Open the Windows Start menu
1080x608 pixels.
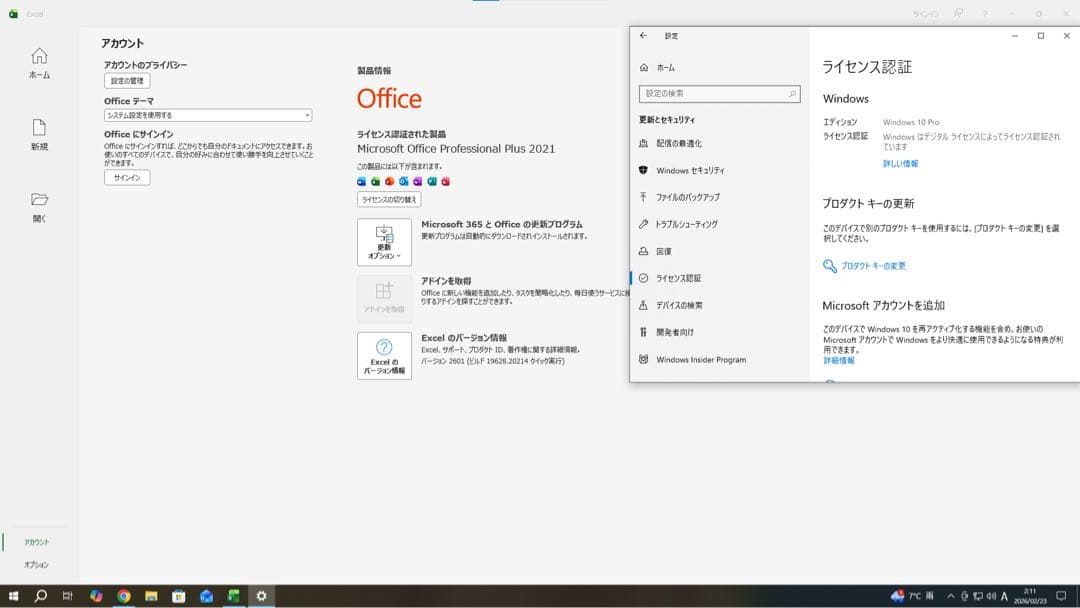tap(13, 596)
